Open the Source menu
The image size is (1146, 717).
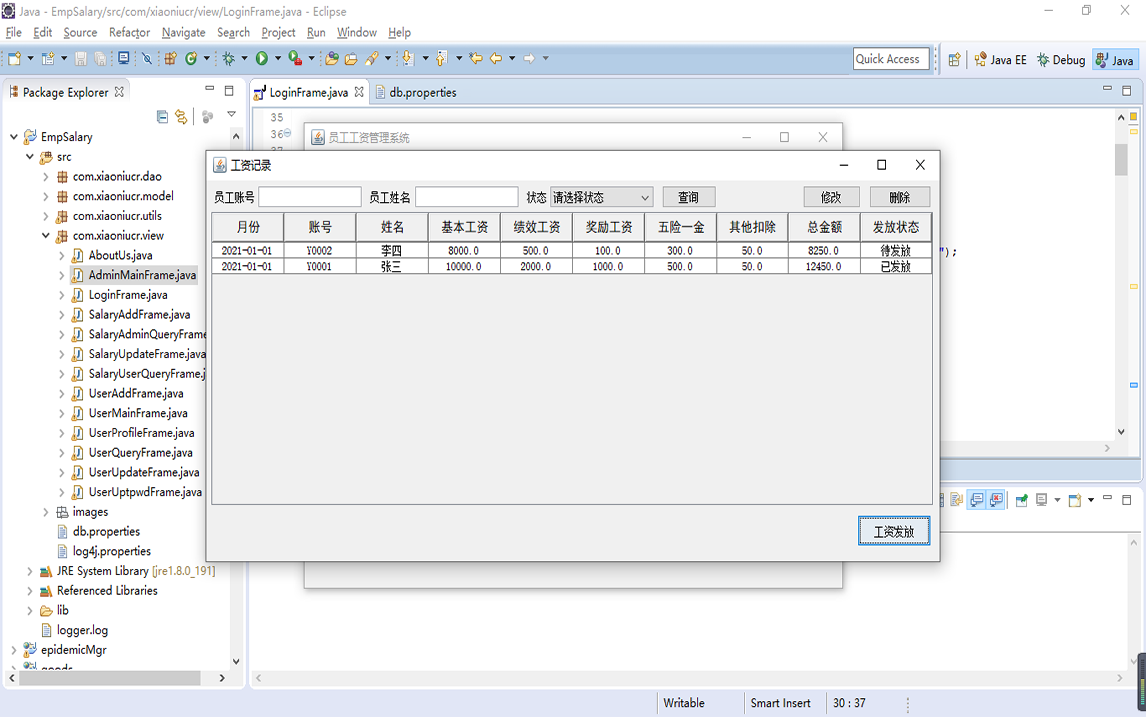[80, 32]
